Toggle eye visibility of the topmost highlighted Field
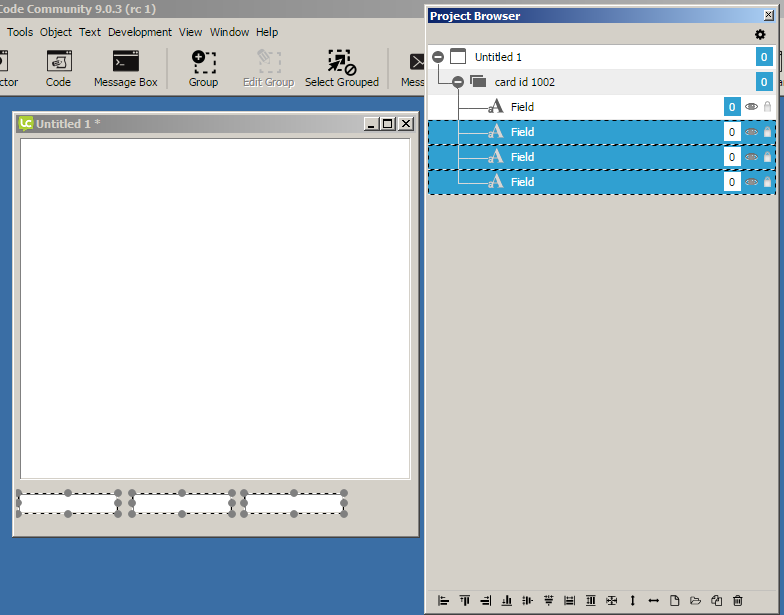784x615 pixels. coord(752,132)
